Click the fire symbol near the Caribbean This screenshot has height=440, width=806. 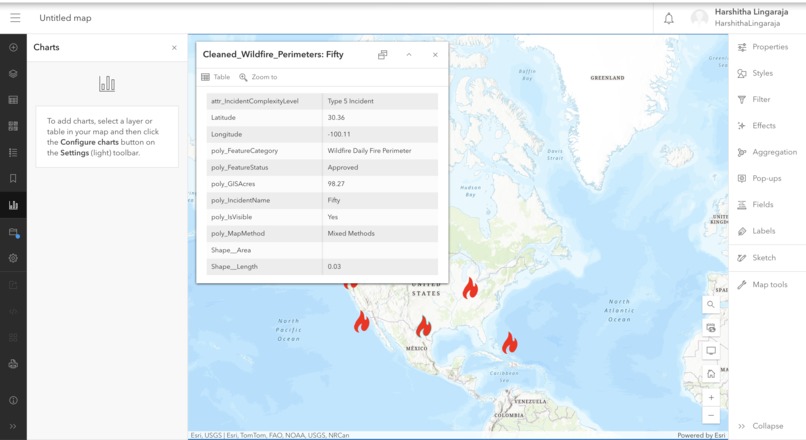[509, 343]
